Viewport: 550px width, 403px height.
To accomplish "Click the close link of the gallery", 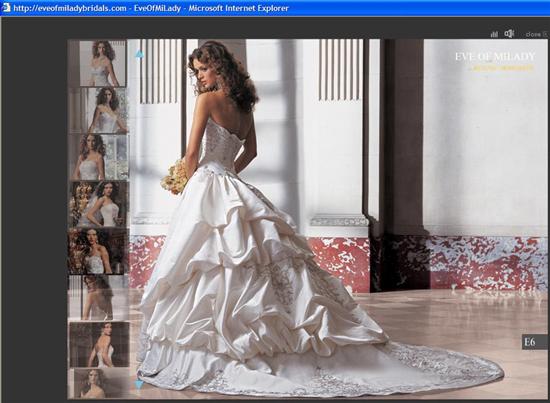I will tap(536, 34).
